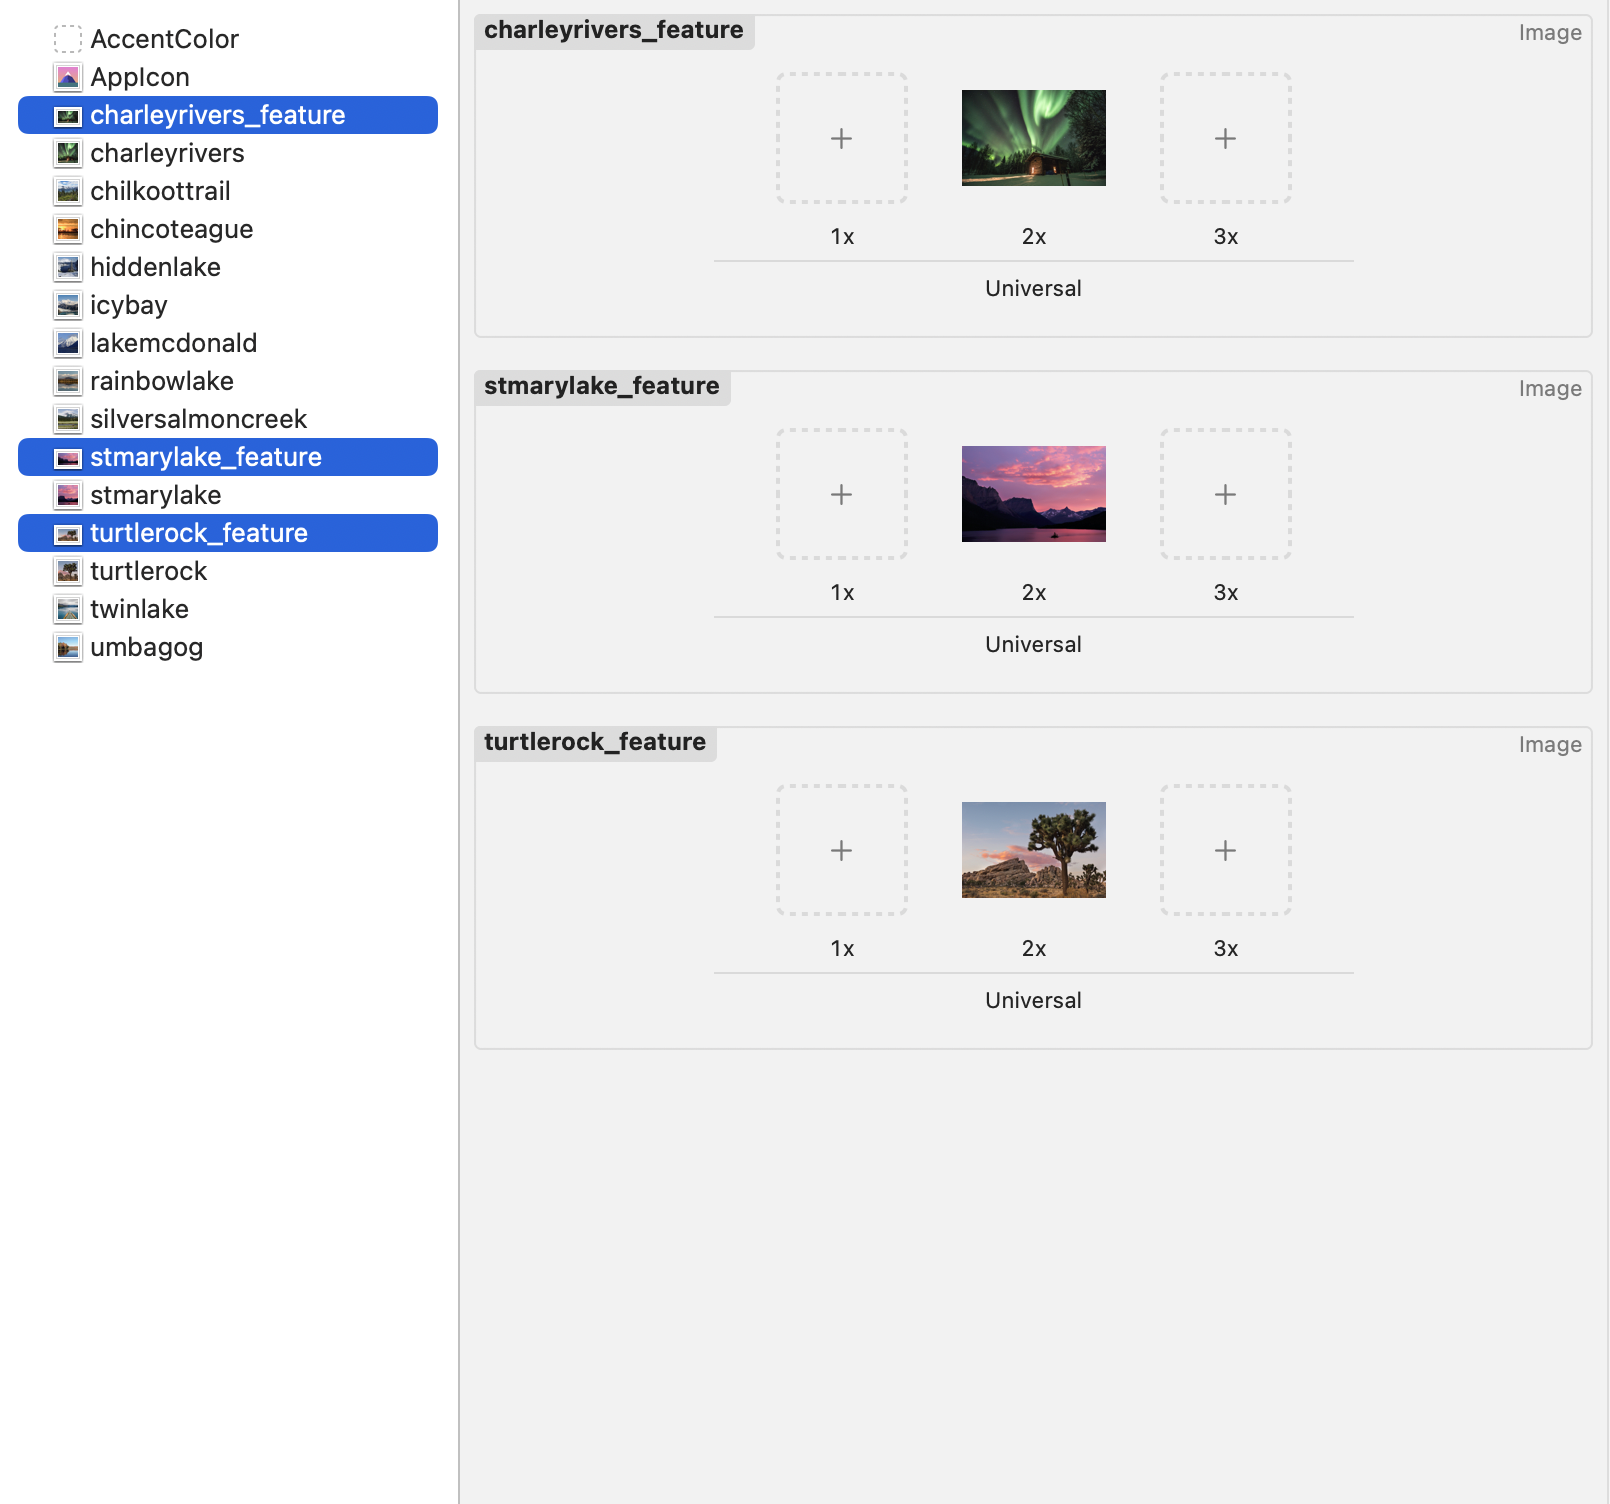Select the stmarylake_feature list item
The width and height of the screenshot is (1610, 1504).
click(x=205, y=457)
